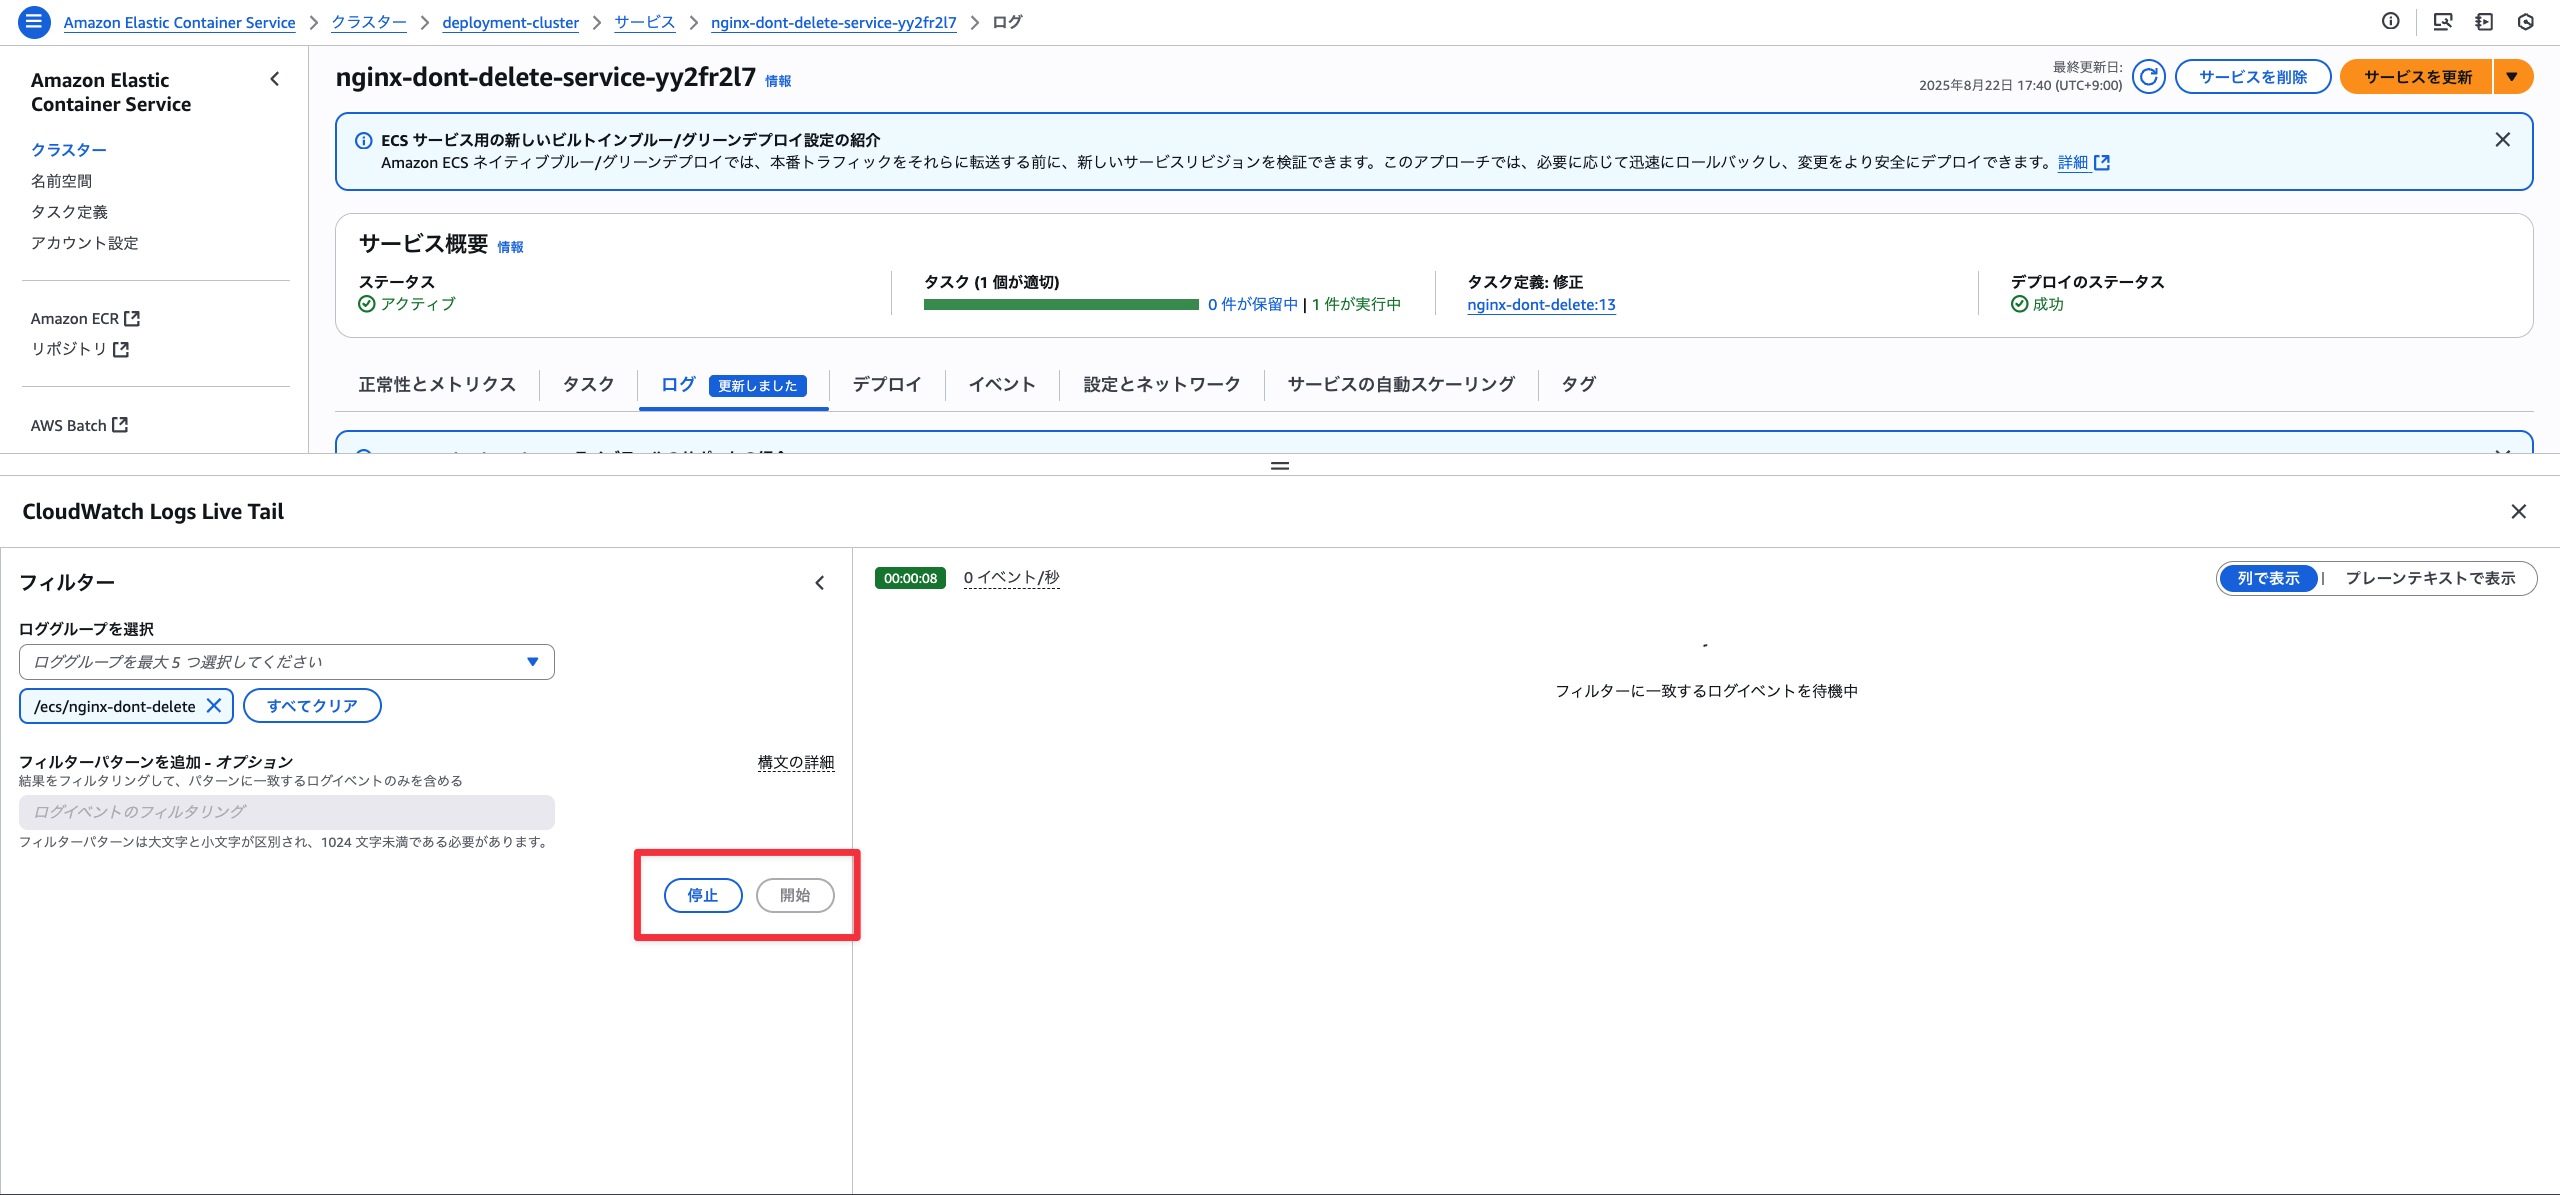Click the green tasks progress bar
This screenshot has height=1195, width=2560.
1061,305
